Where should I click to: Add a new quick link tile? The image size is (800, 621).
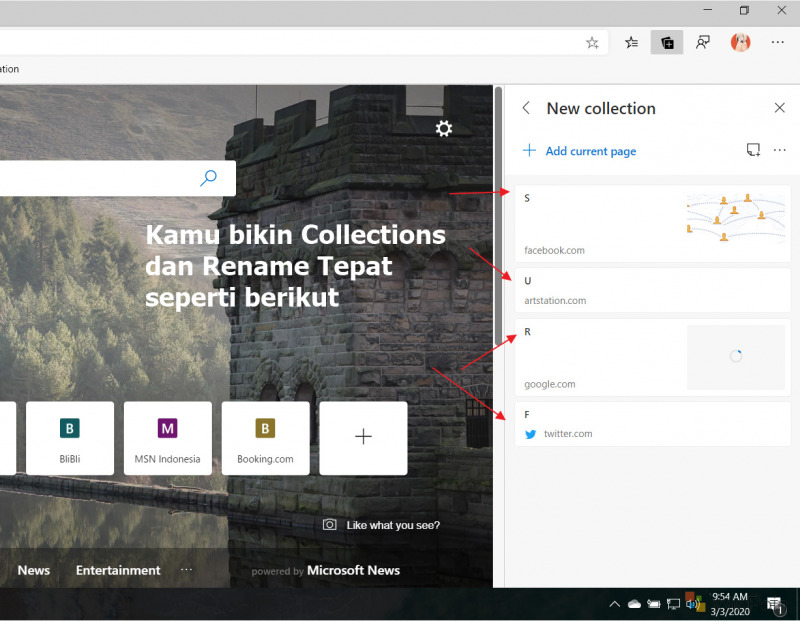click(363, 438)
